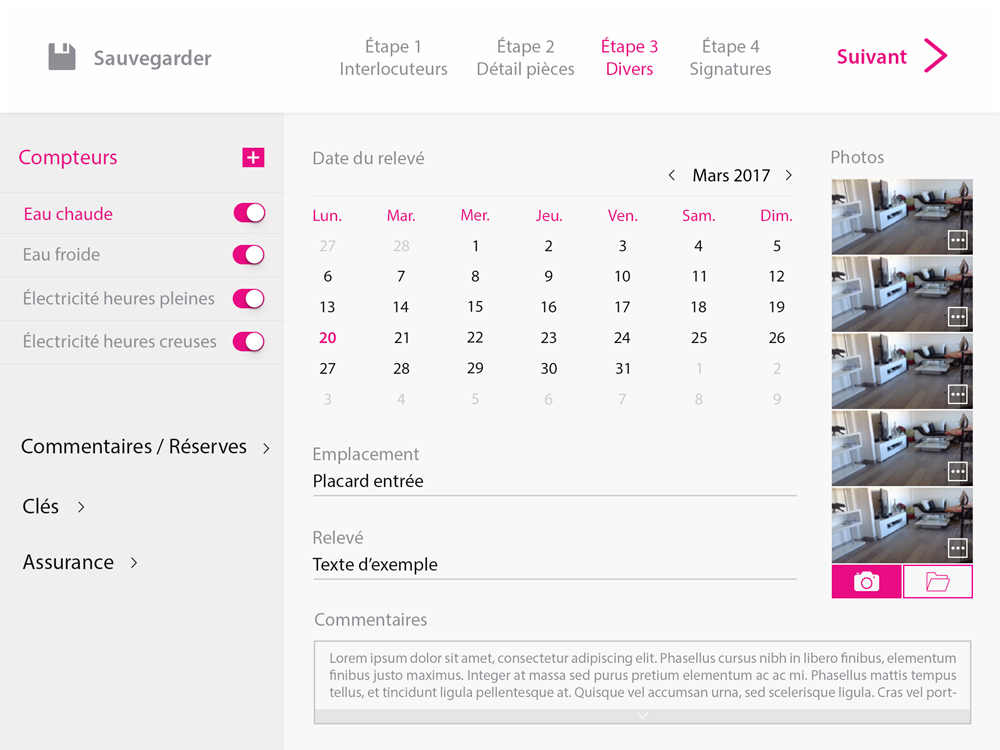The height and width of the screenshot is (750, 1000).
Task: Expand the comments box with the bottom chevron
Action: 642,716
